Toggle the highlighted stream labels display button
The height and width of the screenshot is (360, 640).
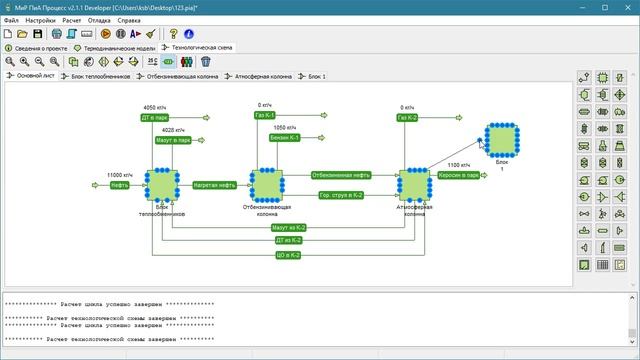pyautogui.click(x=168, y=62)
